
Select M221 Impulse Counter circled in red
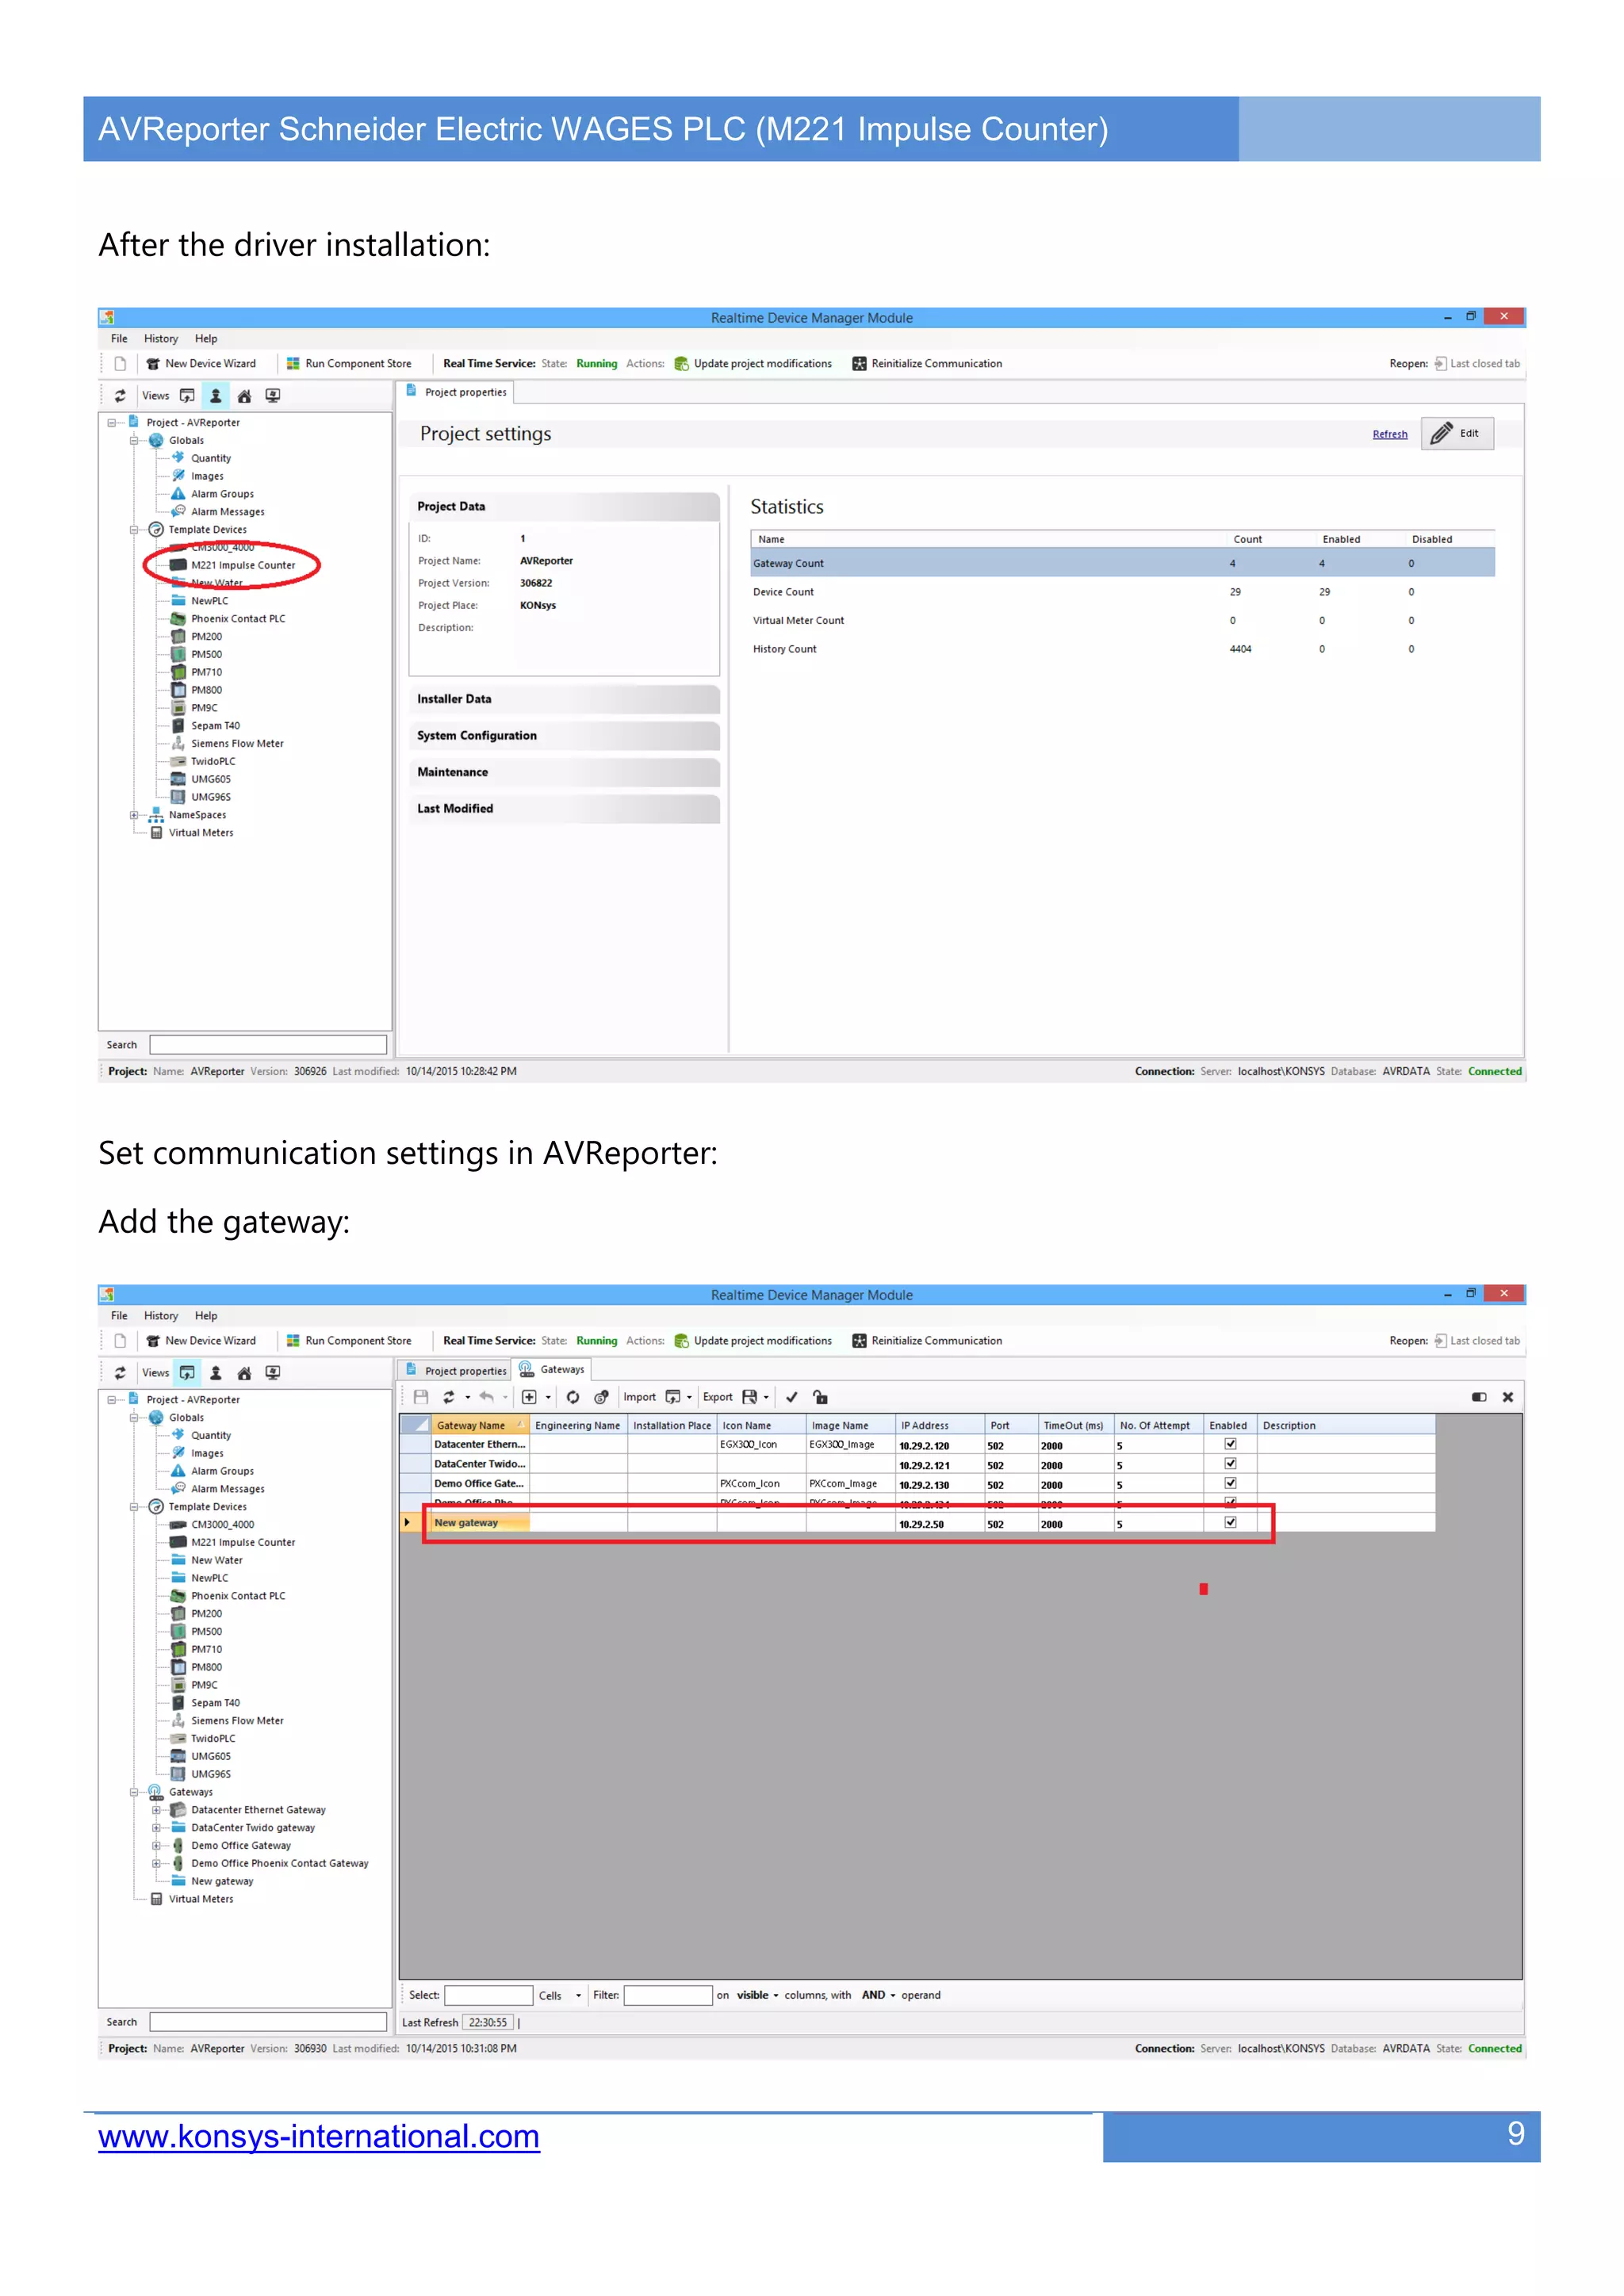click(243, 565)
